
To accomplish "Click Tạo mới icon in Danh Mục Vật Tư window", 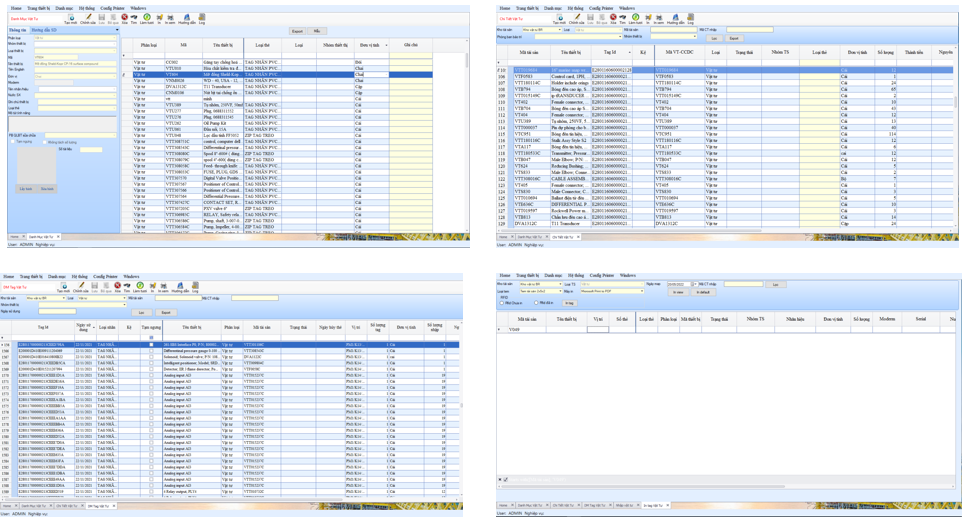I will pyautogui.click(x=71, y=18).
